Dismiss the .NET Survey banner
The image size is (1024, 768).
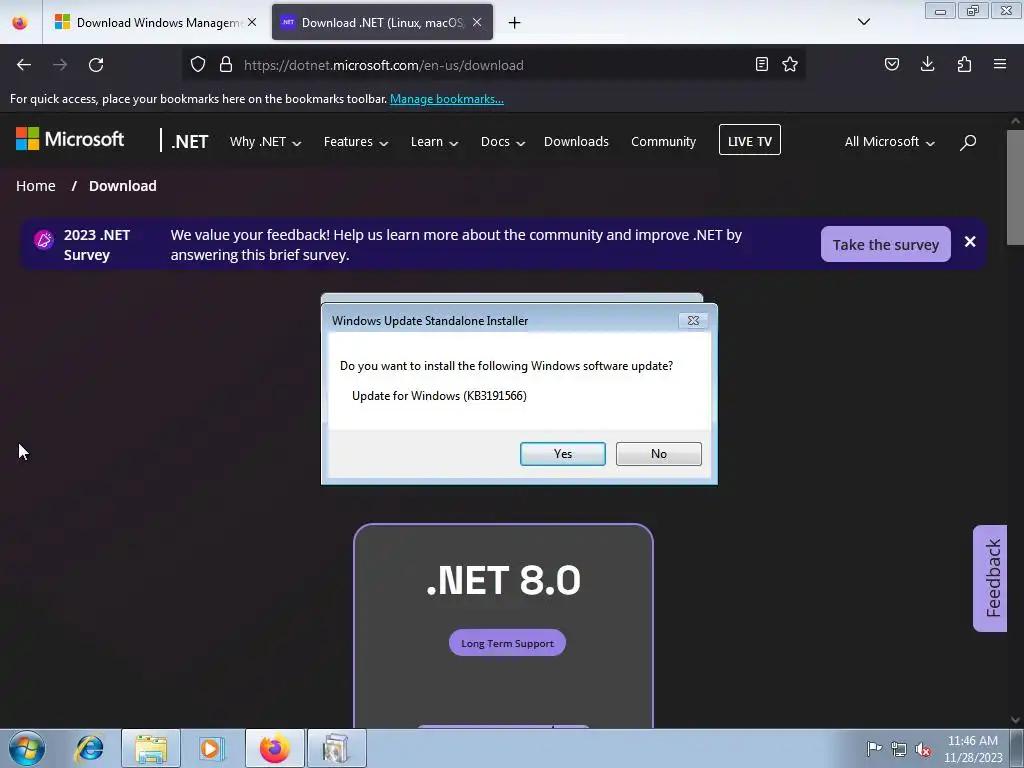[970, 242]
